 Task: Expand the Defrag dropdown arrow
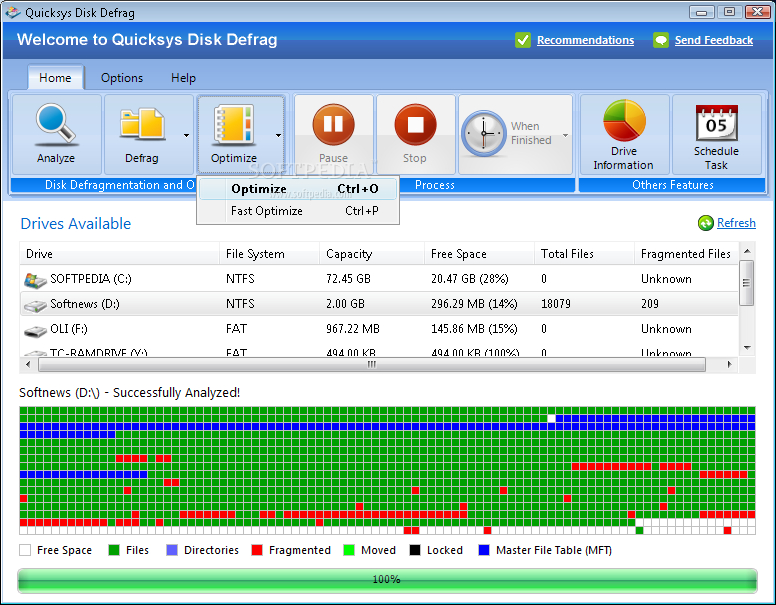[x=186, y=135]
